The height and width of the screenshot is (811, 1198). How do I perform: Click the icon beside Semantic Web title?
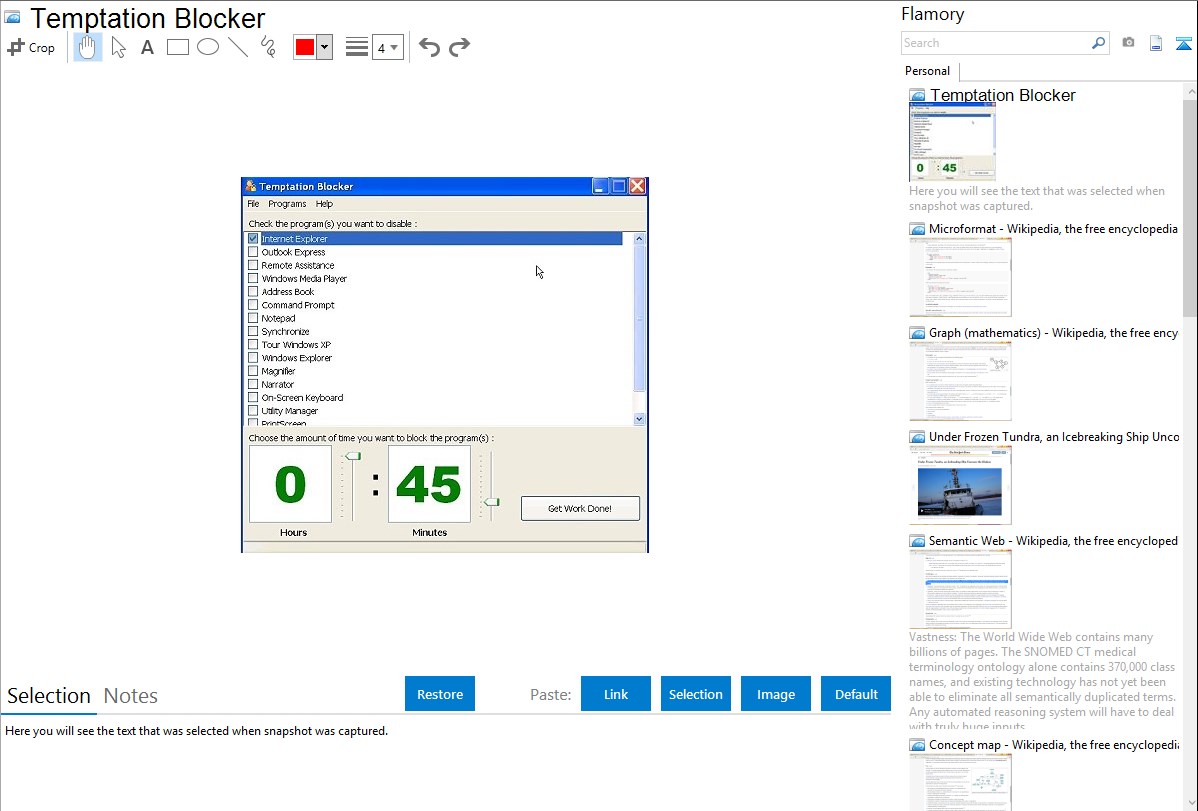(917, 541)
